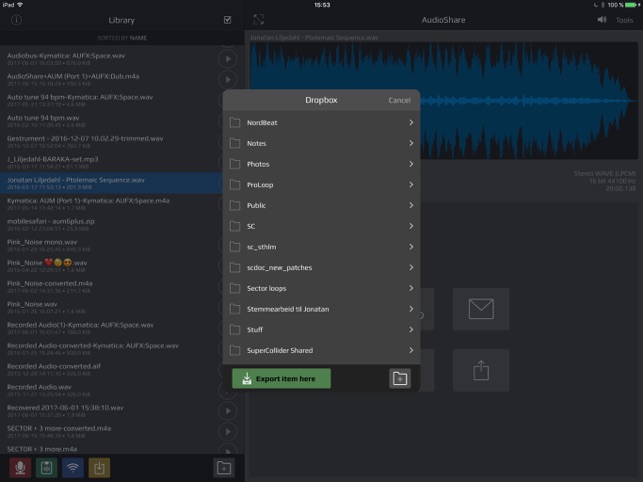
Task: Click the Export item here button
Action: [x=281, y=378]
